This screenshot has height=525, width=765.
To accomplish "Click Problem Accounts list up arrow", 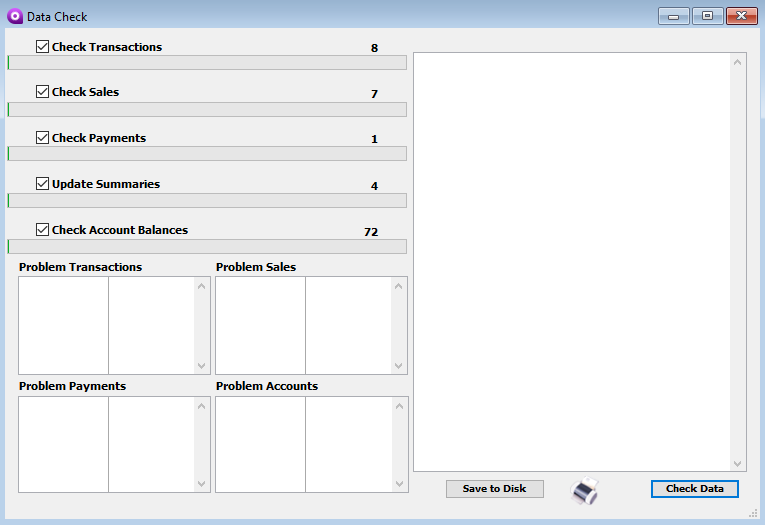I will coord(399,406).
